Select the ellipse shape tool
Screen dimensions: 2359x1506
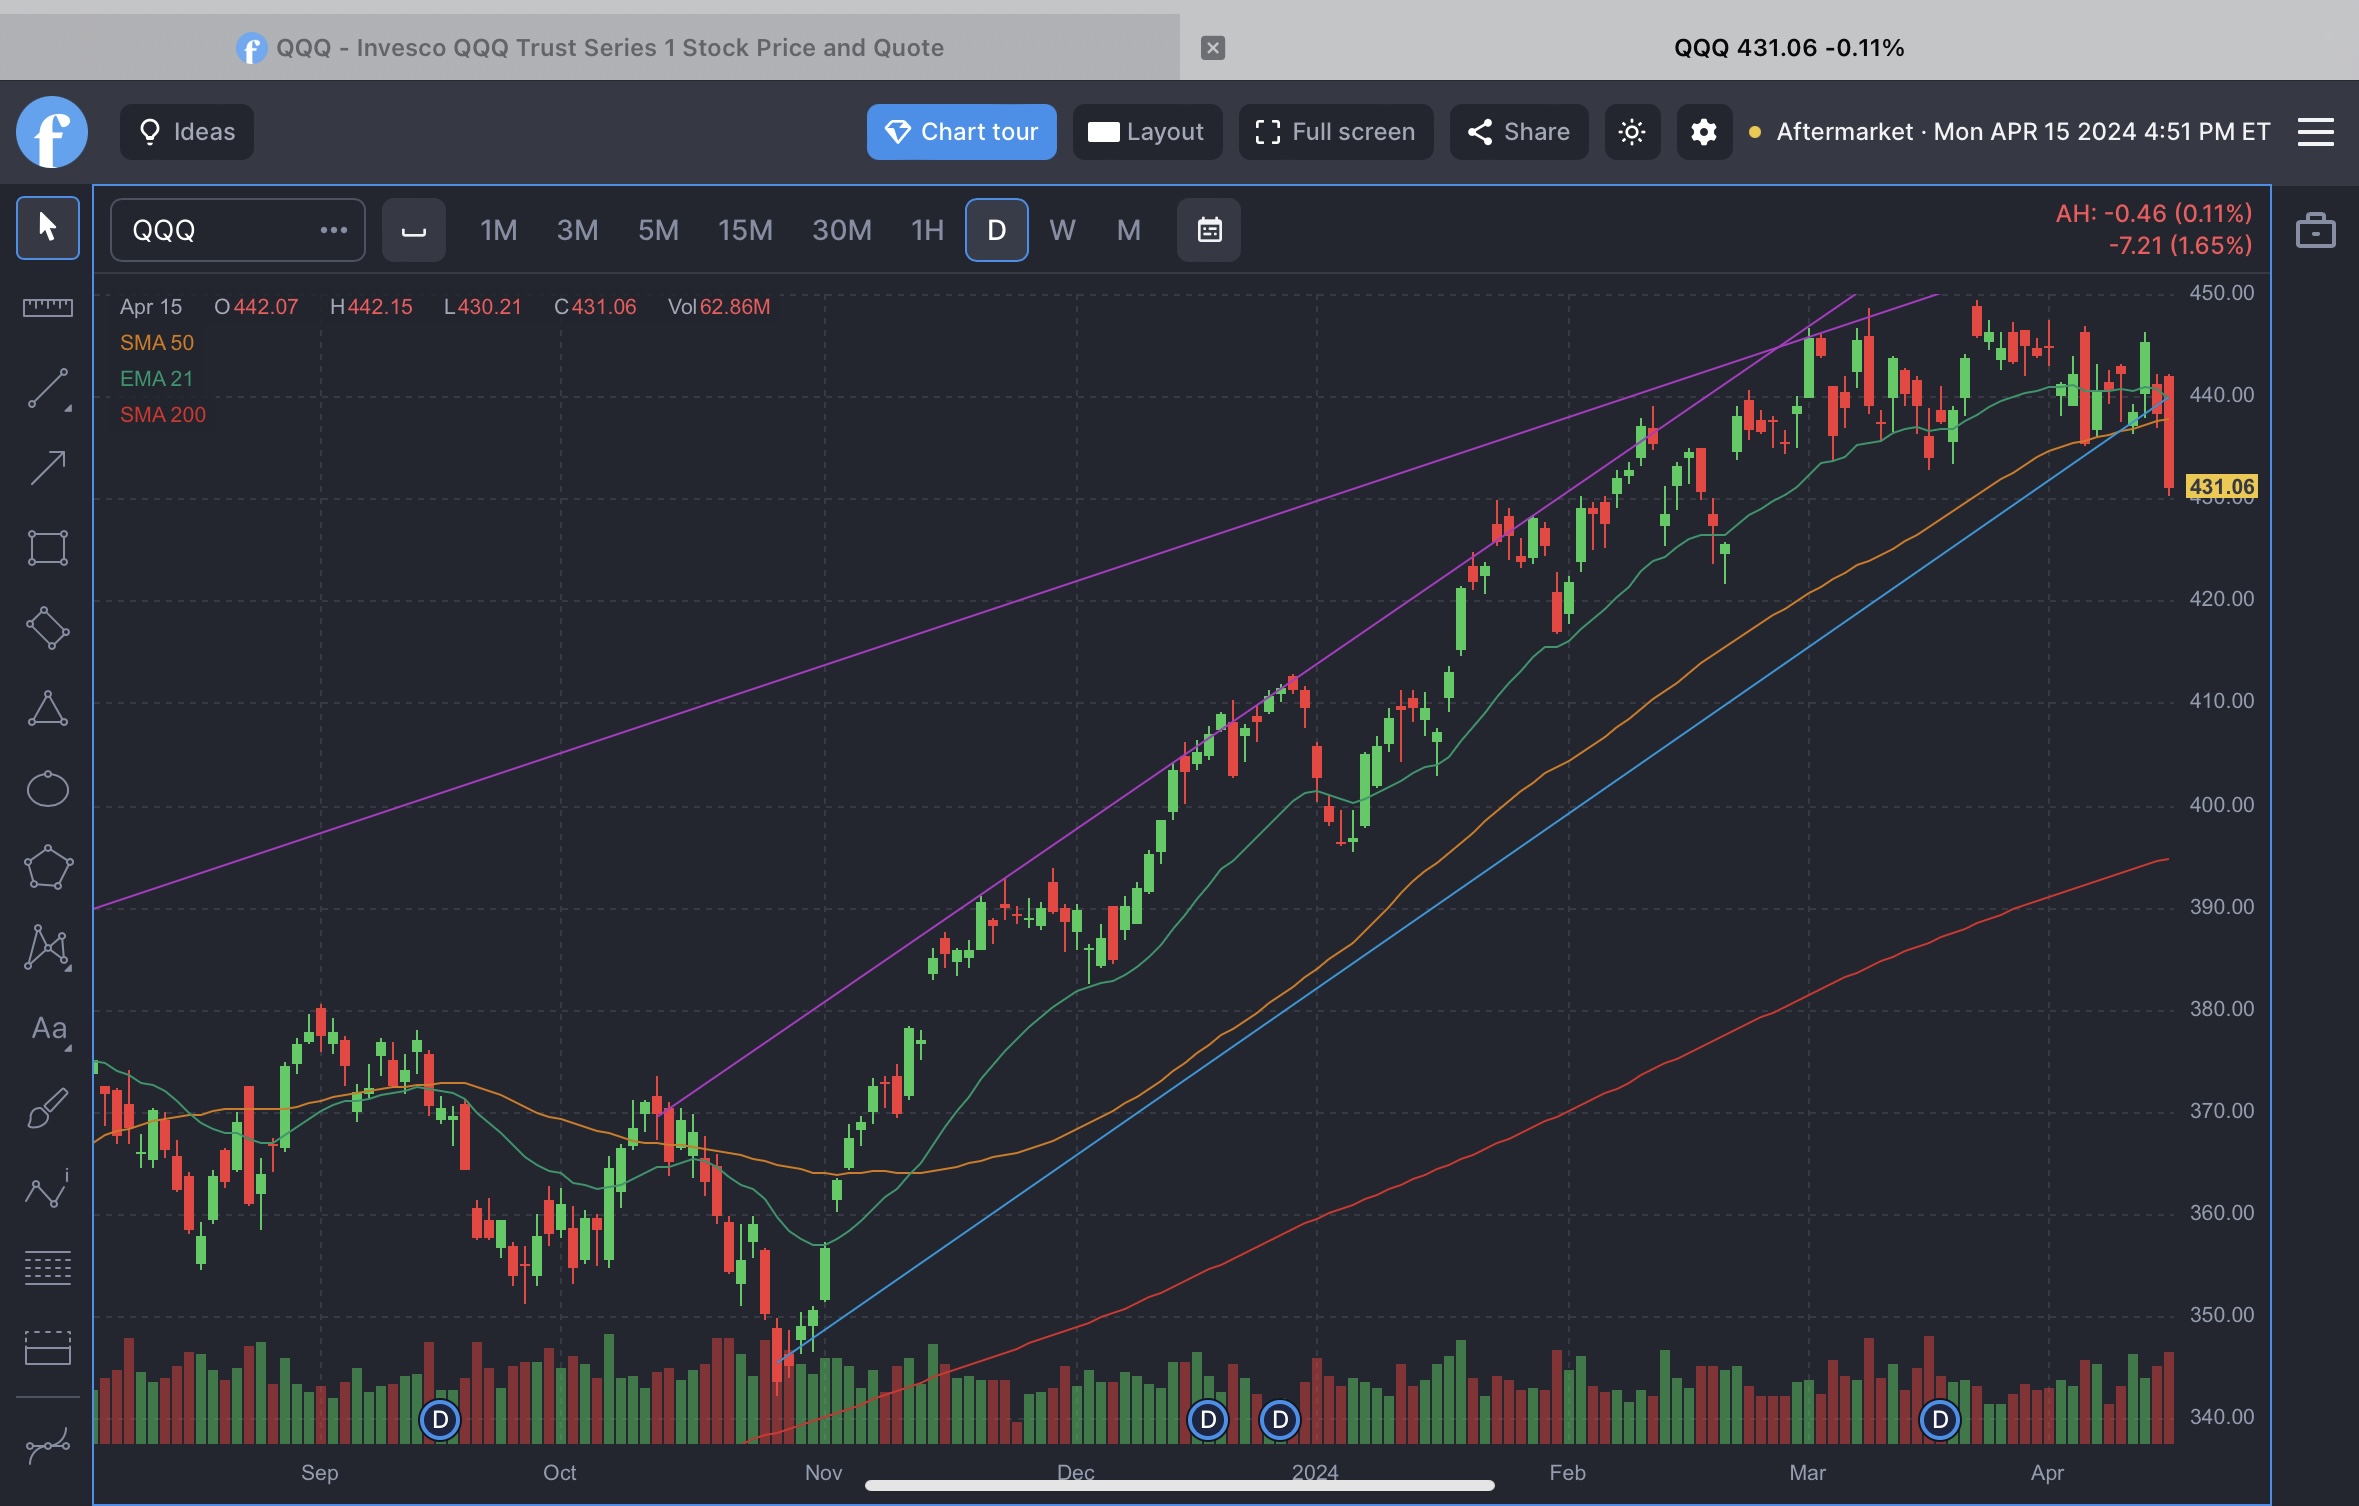click(x=48, y=789)
